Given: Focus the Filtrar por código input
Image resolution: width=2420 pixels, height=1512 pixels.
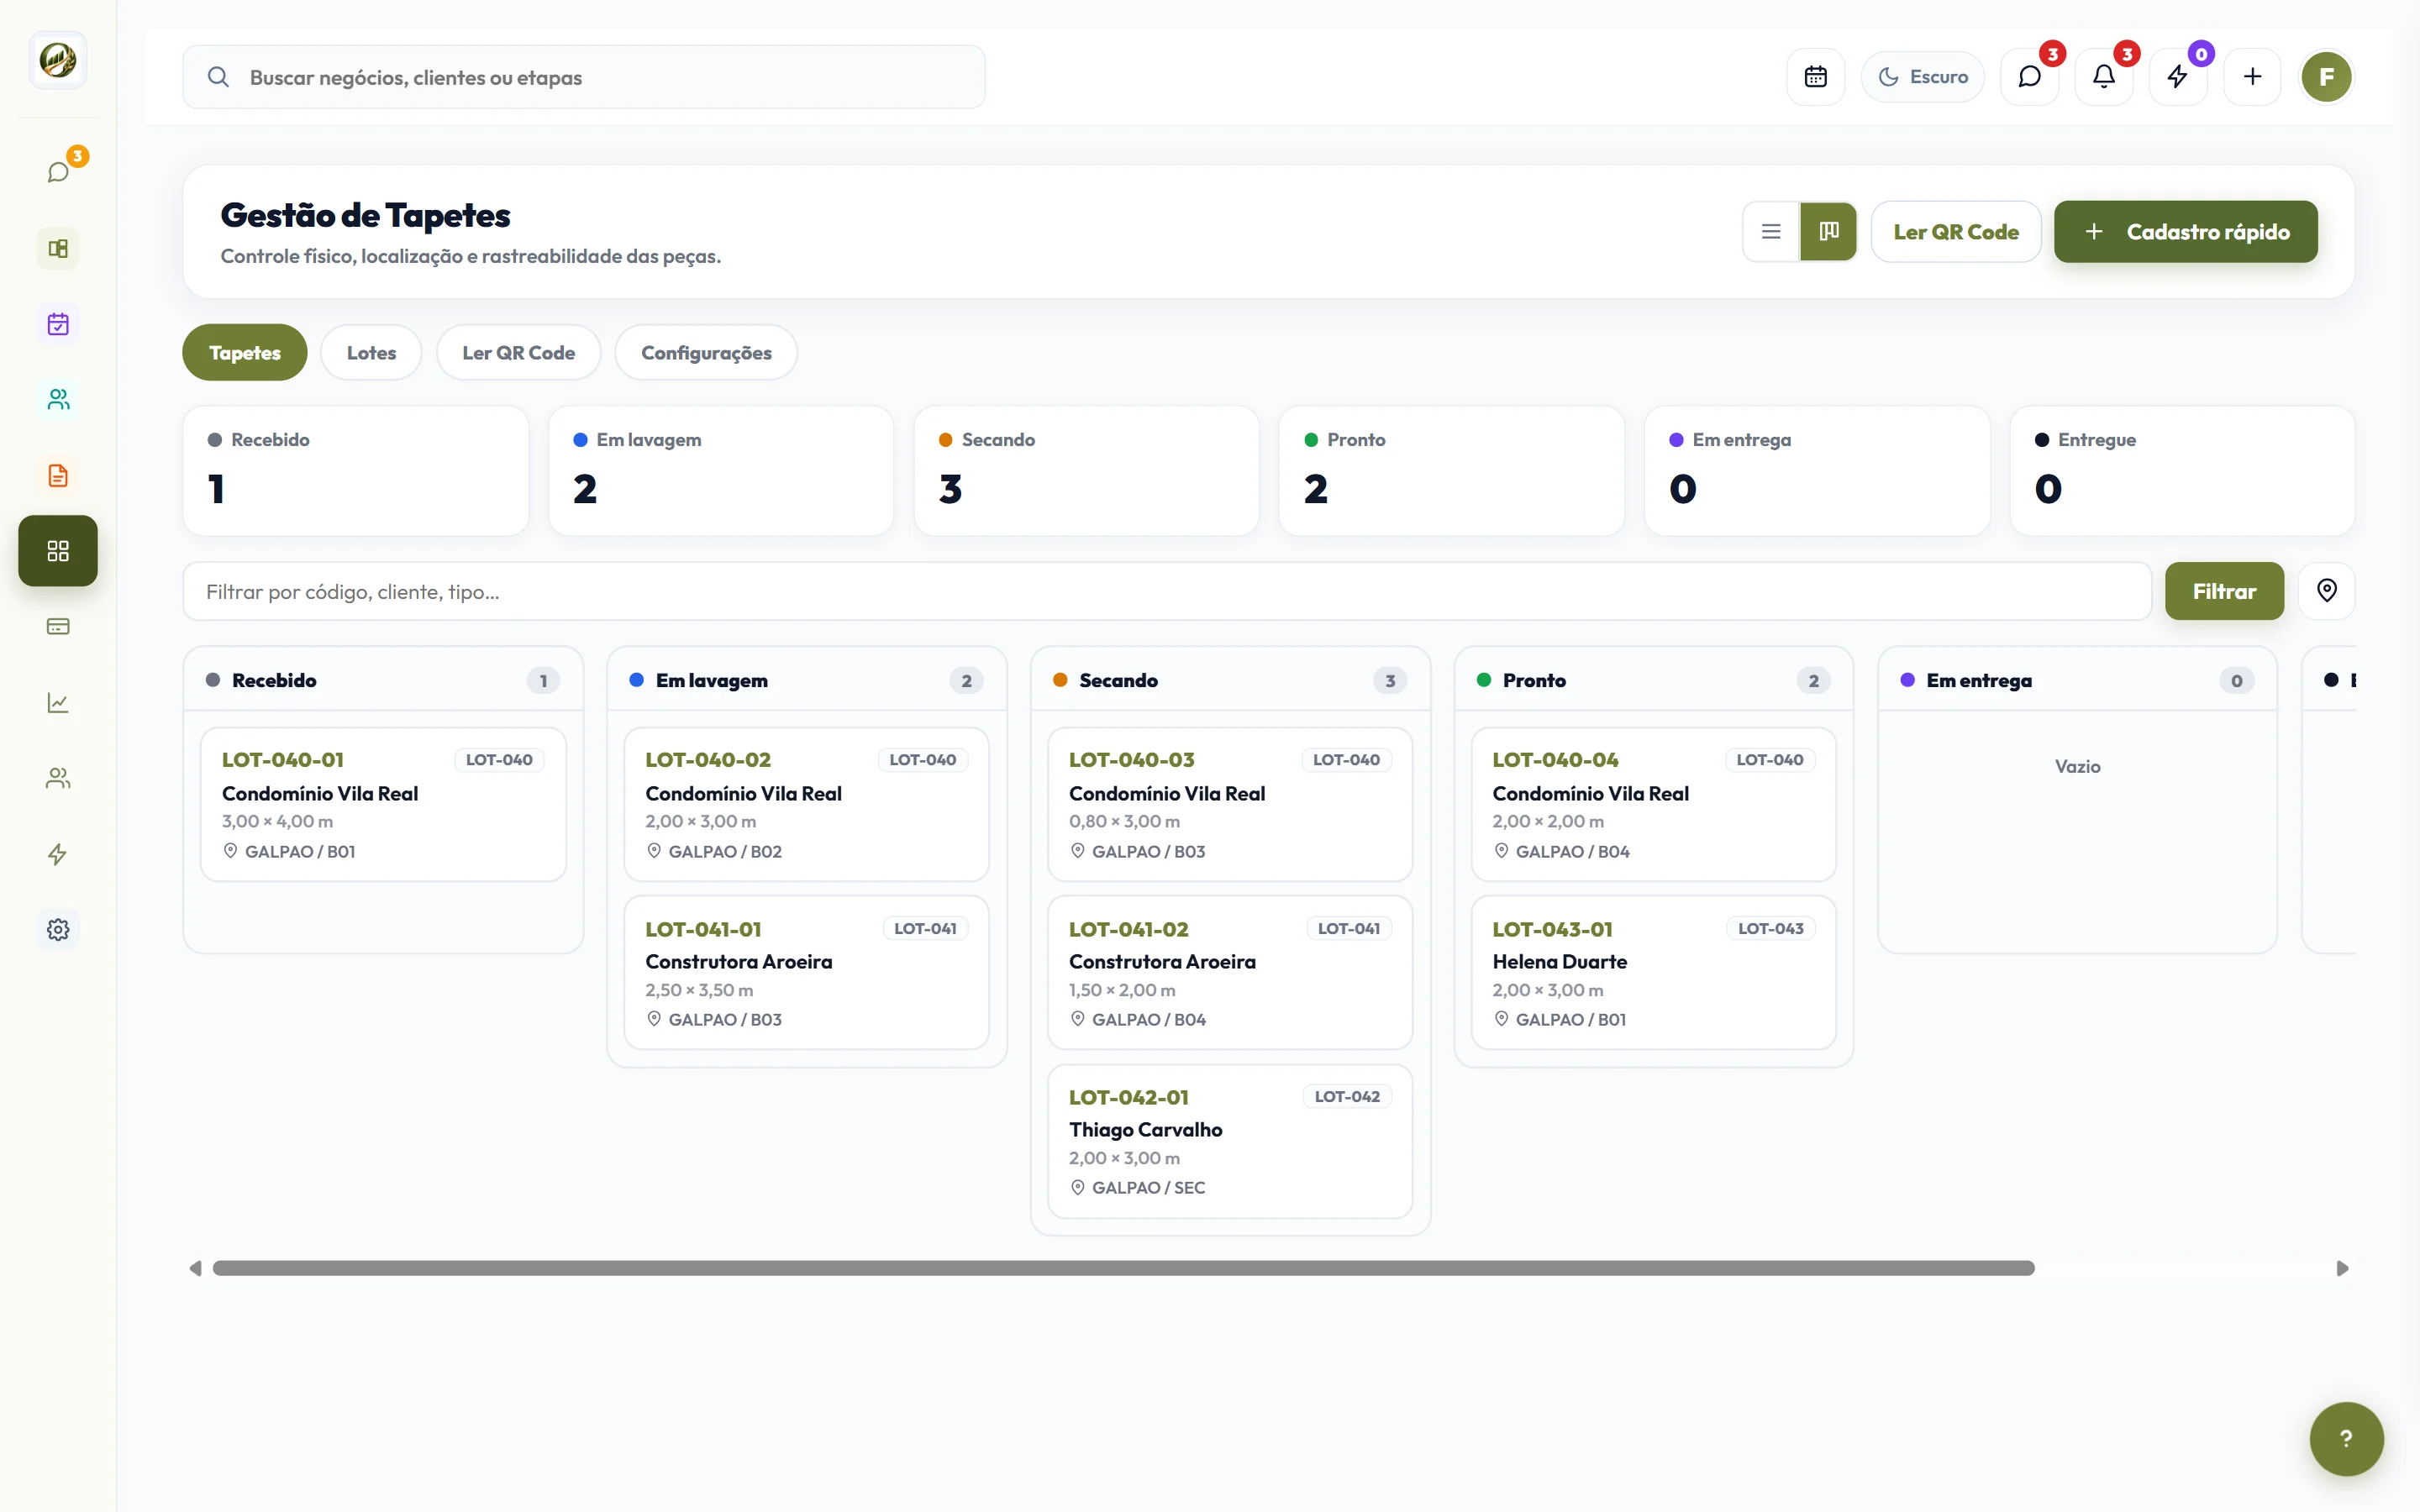Looking at the screenshot, I should point(1167,591).
